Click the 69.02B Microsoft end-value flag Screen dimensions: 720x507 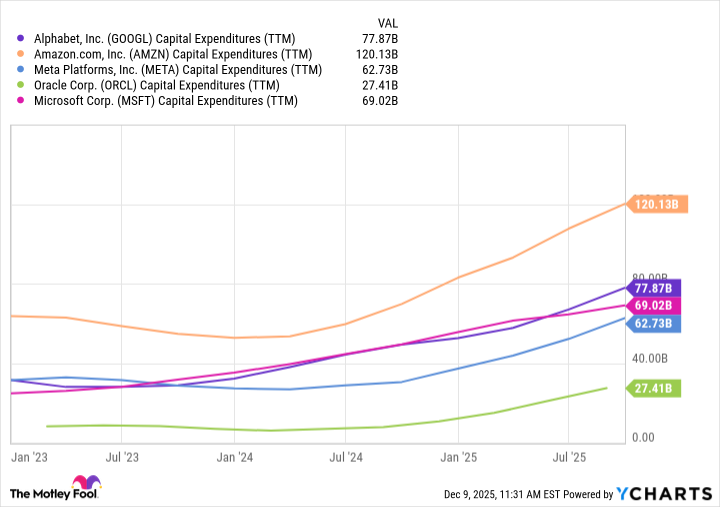coord(655,305)
